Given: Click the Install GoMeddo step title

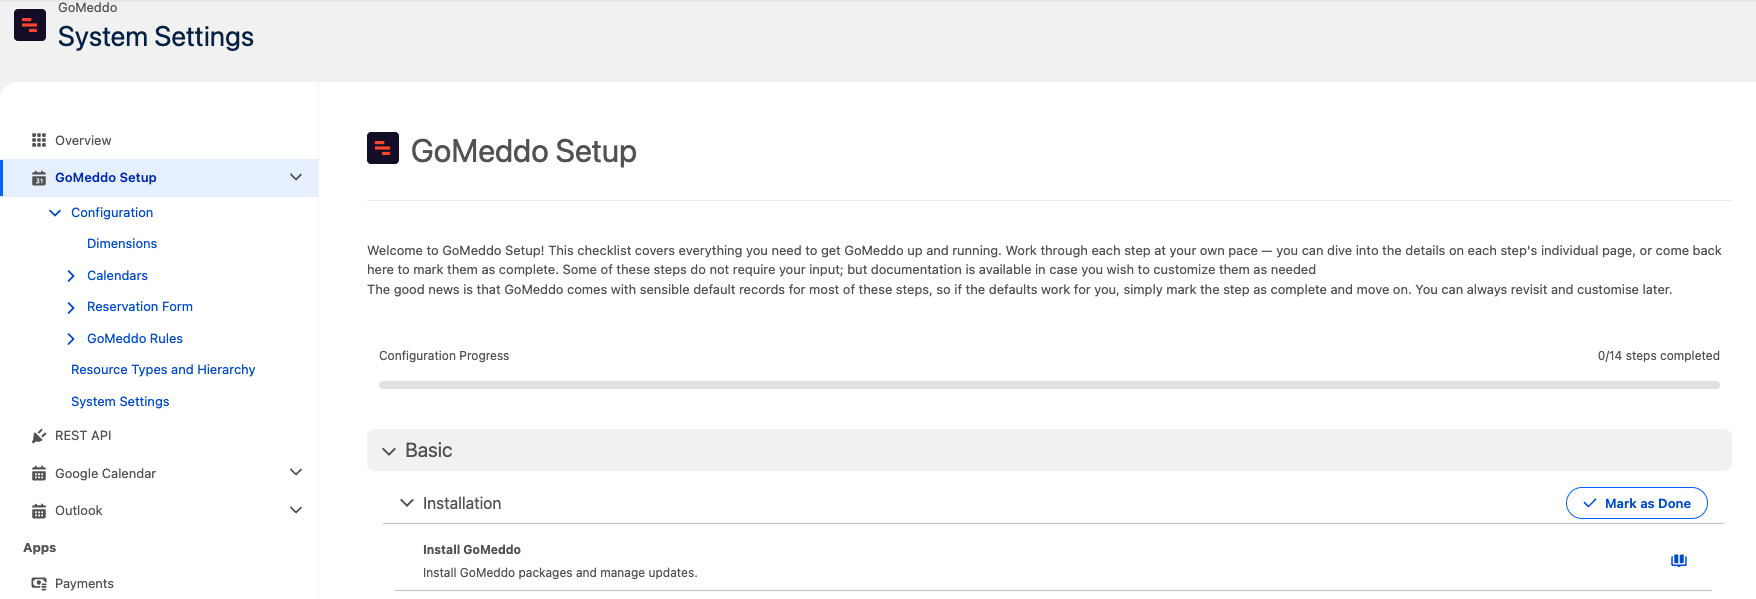Looking at the screenshot, I should point(472,550).
